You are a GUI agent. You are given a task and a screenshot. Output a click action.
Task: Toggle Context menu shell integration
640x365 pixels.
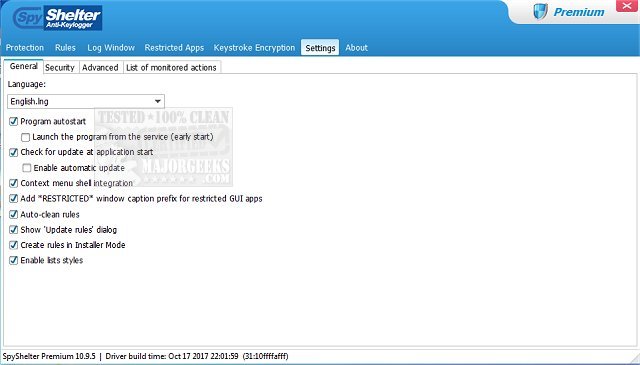click(x=13, y=183)
